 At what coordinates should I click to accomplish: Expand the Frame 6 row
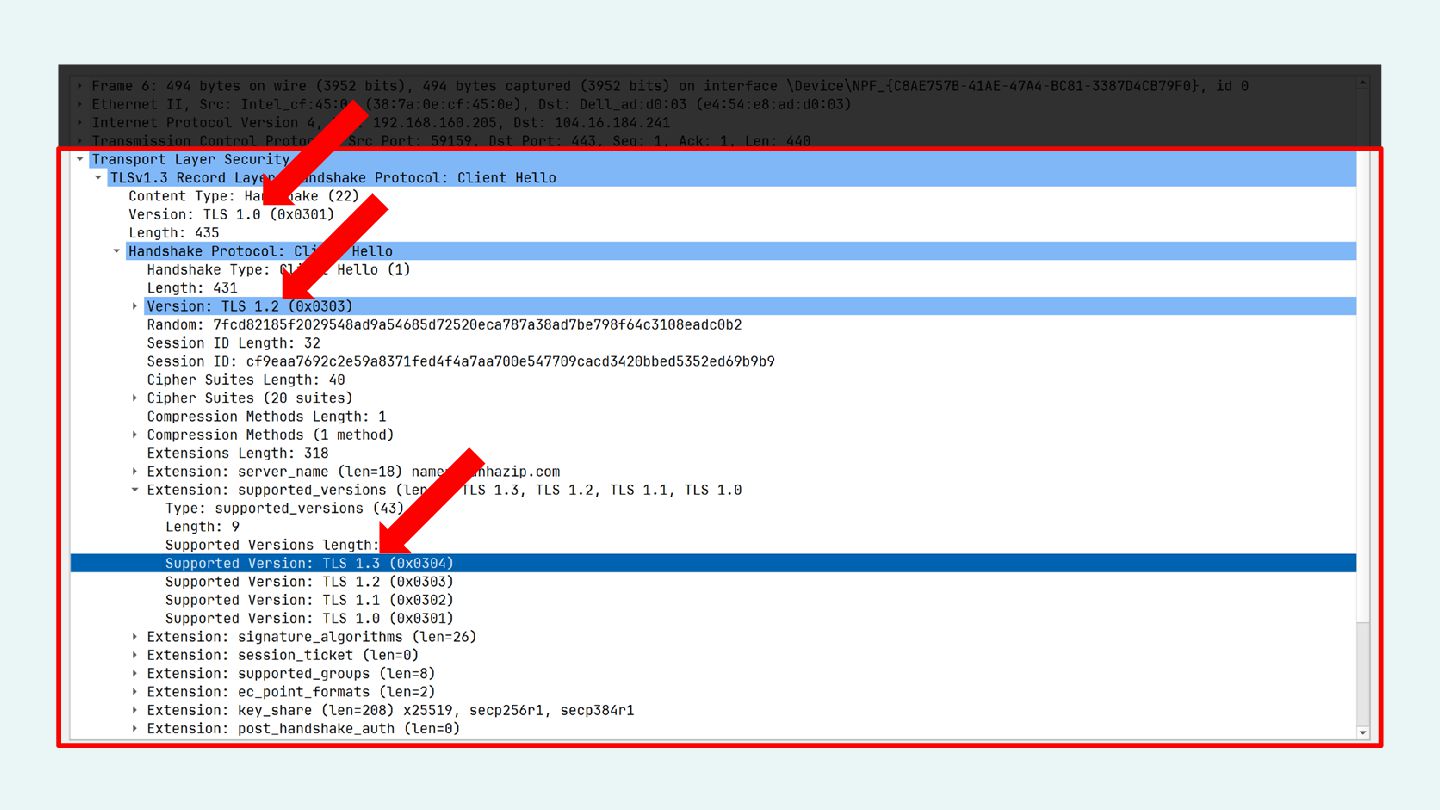pos(80,86)
